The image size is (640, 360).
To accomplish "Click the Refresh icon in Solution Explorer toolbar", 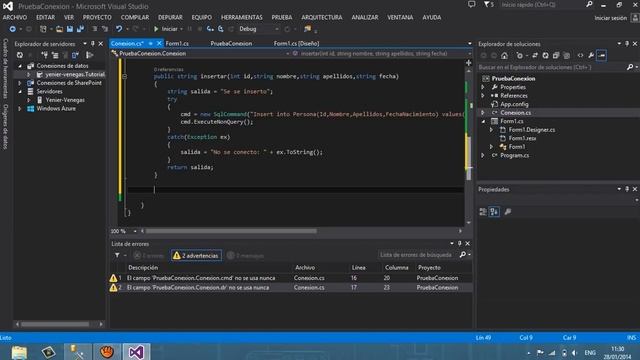I will [545, 56].
